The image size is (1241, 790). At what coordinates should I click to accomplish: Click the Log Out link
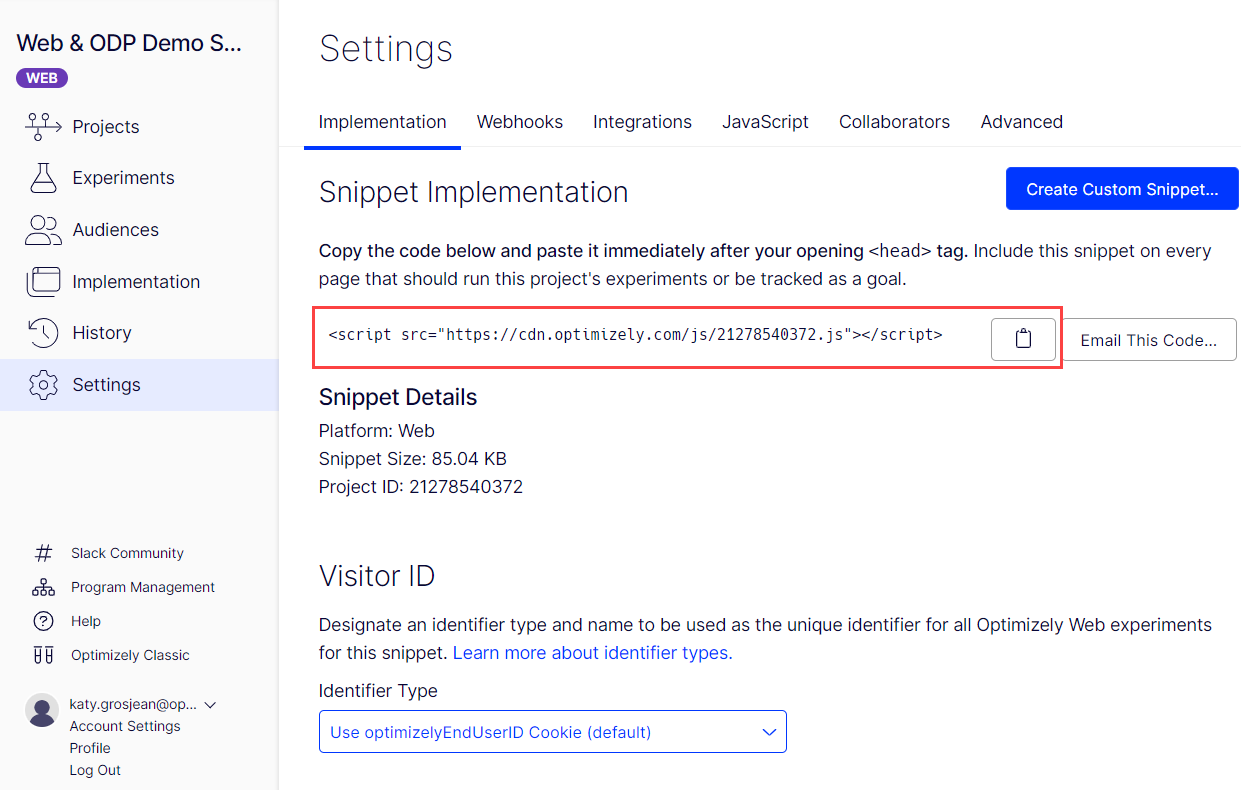pyautogui.click(x=95, y=770)
